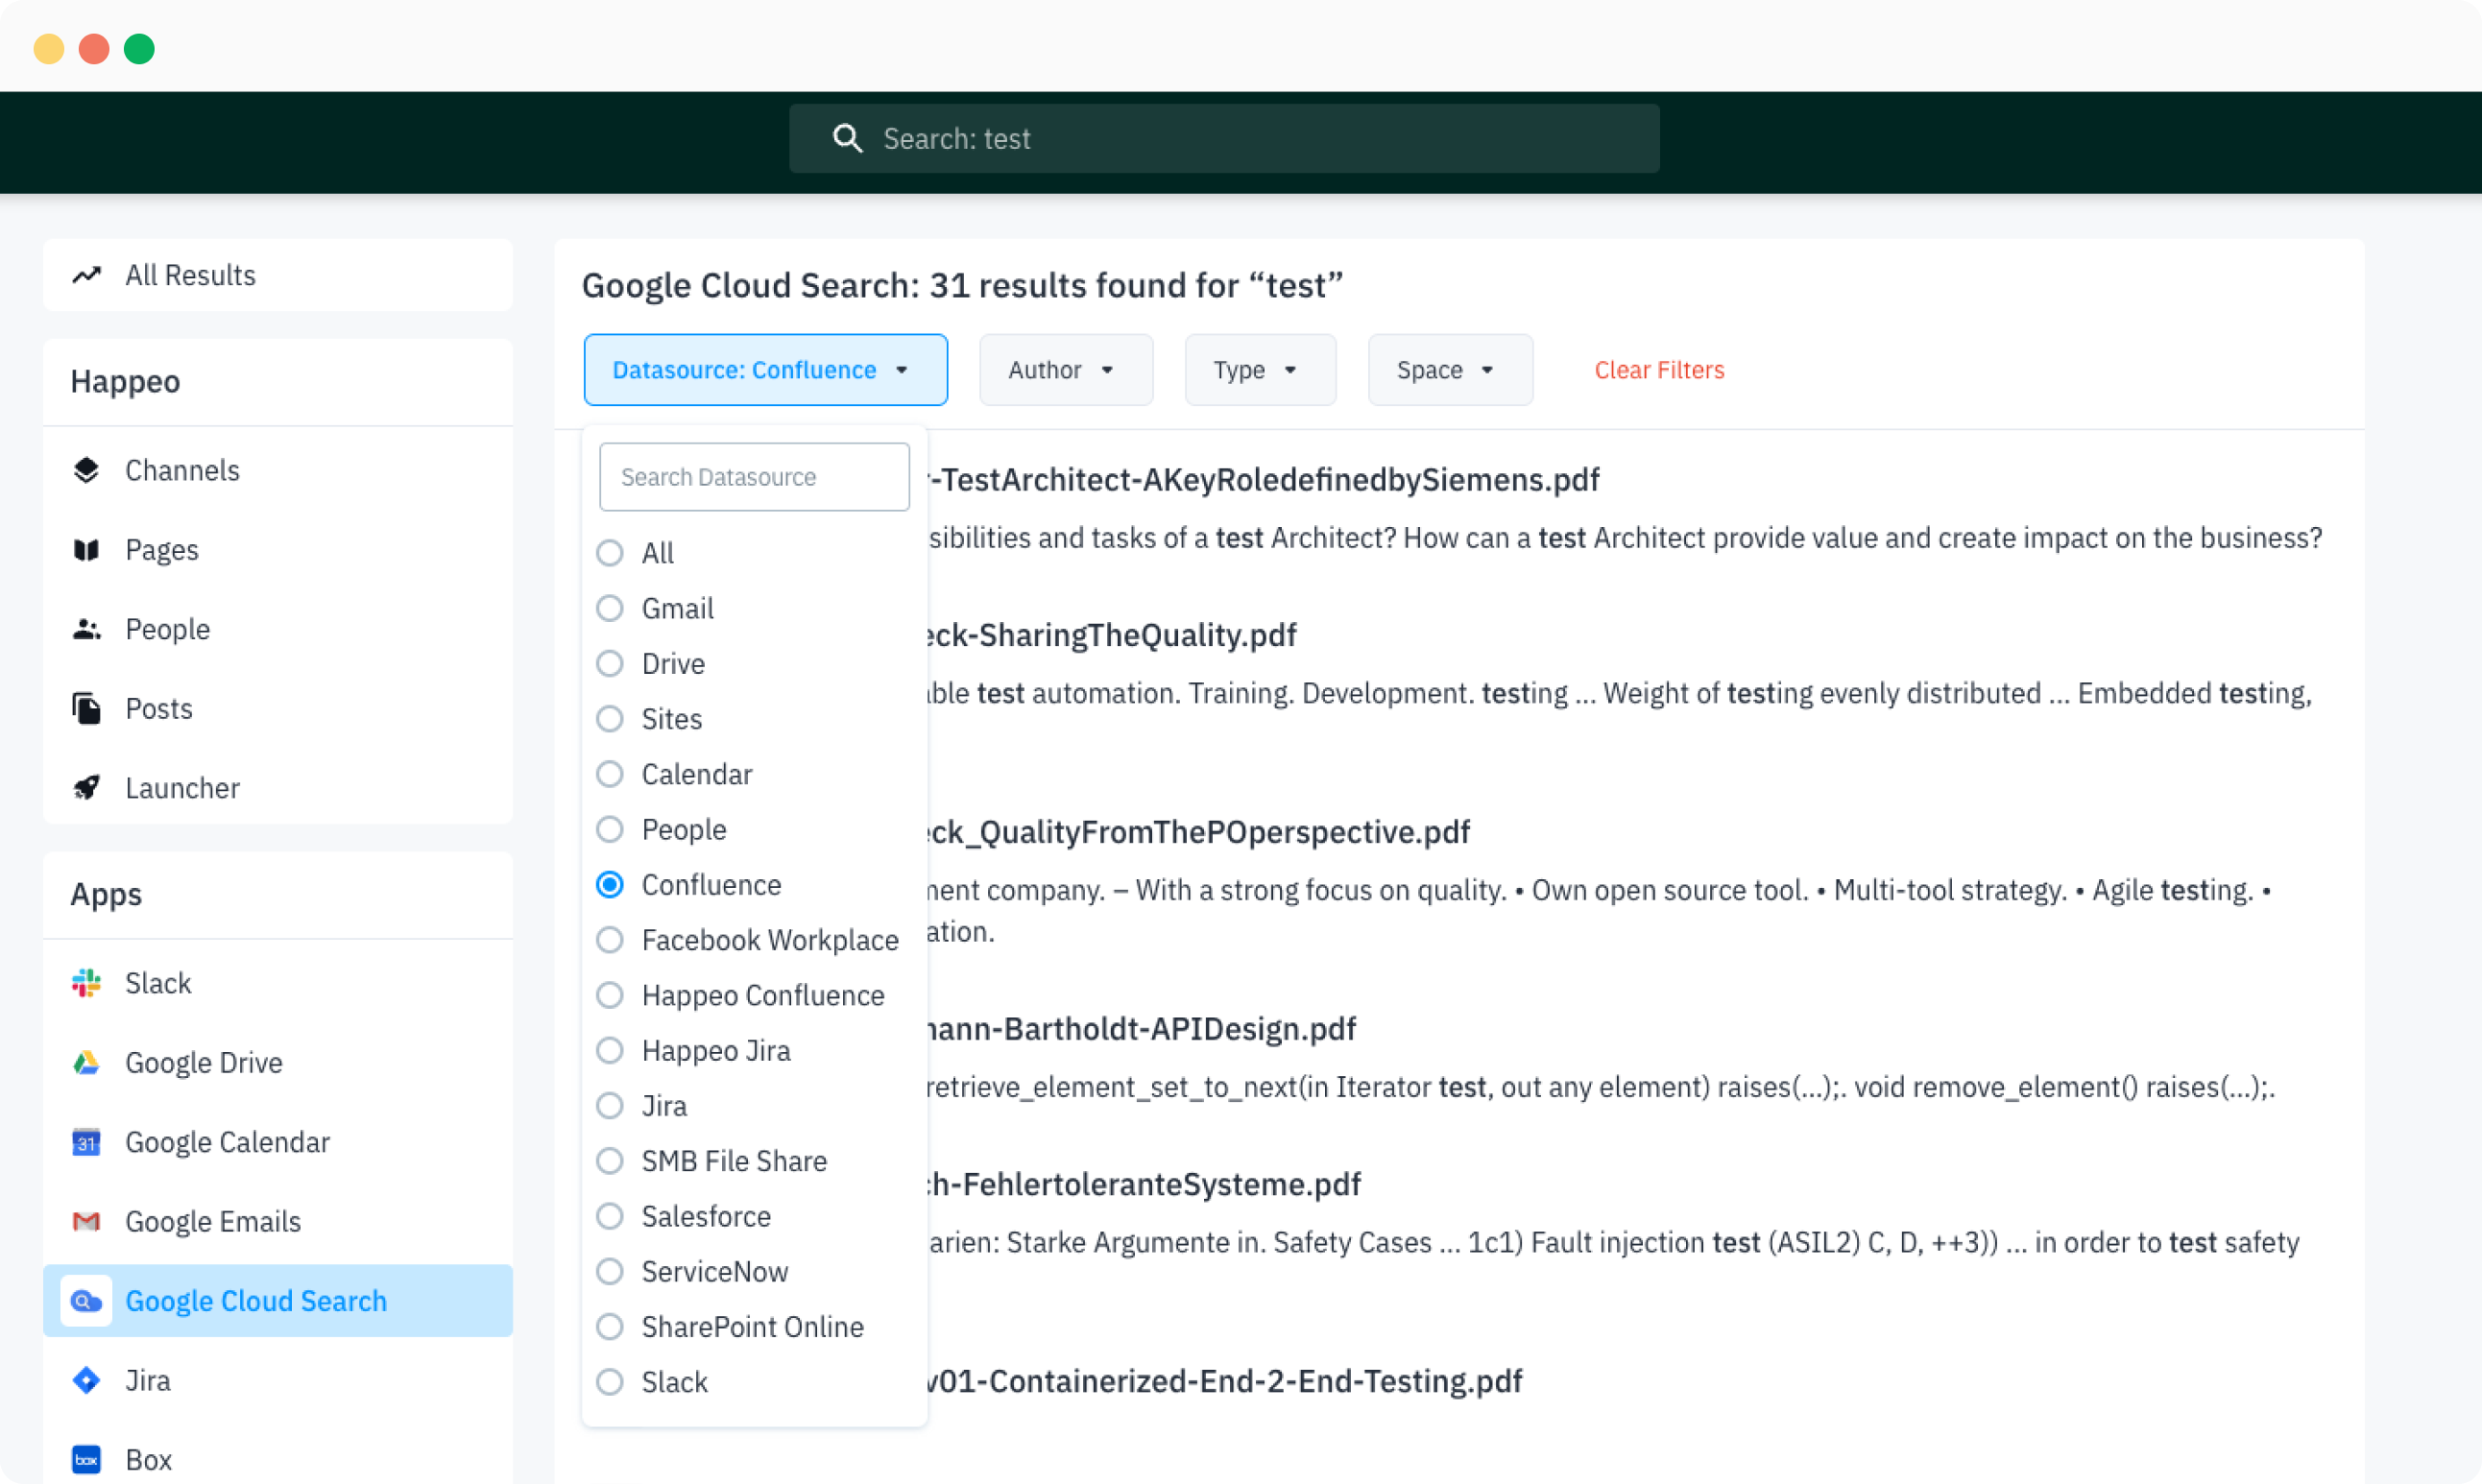
Task: Open the SharingTheQuality.pdf result
Action: coord(1111,635)
